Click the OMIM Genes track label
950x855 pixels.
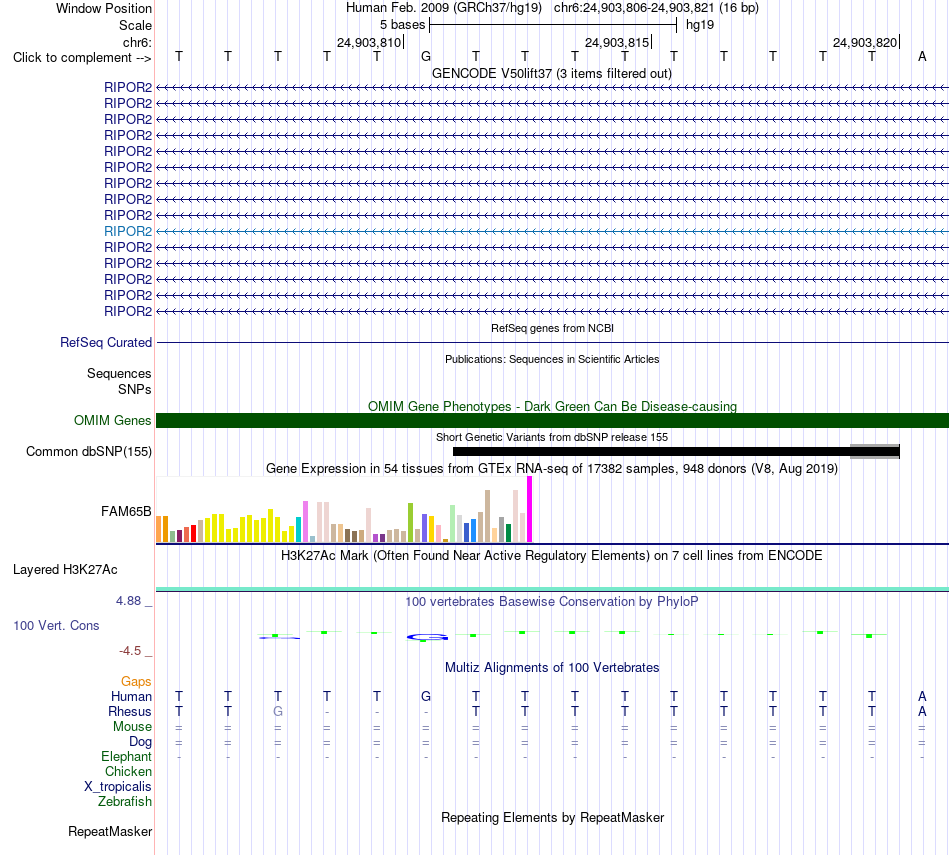(113, 421)
